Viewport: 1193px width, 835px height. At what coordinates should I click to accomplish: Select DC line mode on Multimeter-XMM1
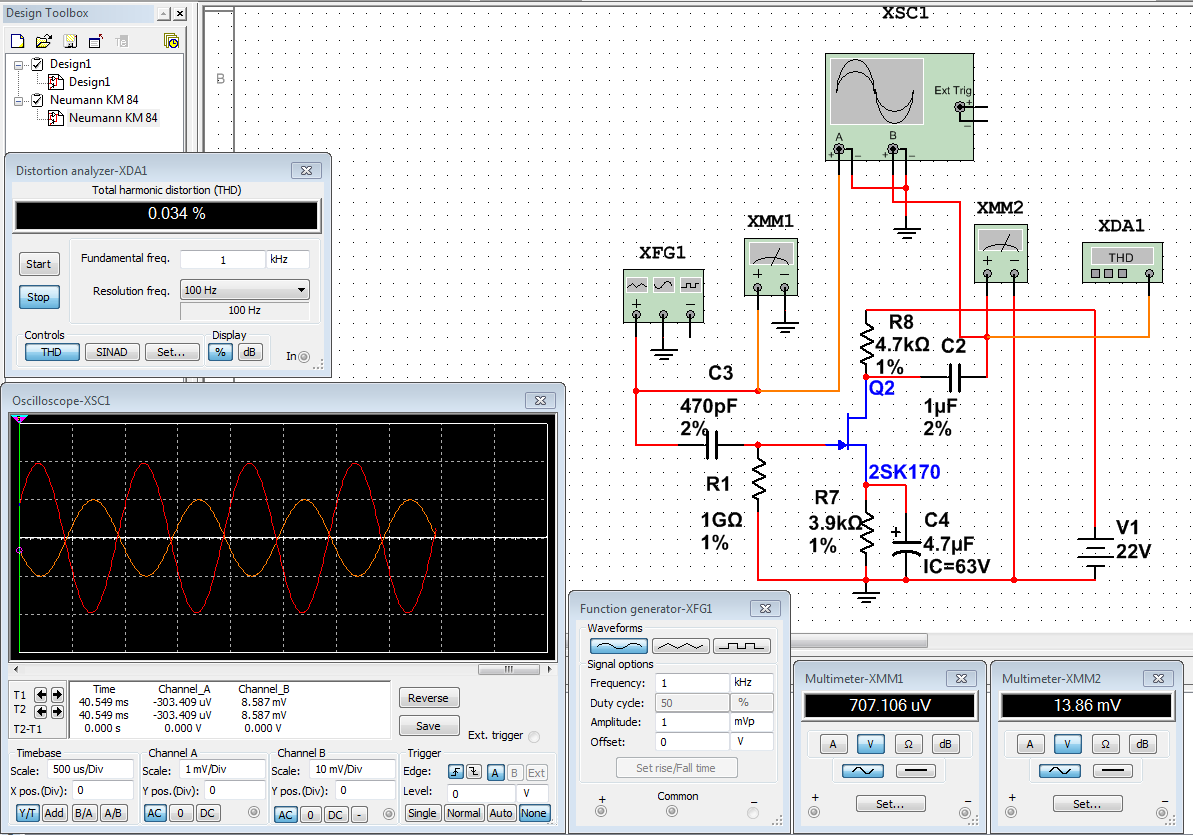[x=915, y=771]
